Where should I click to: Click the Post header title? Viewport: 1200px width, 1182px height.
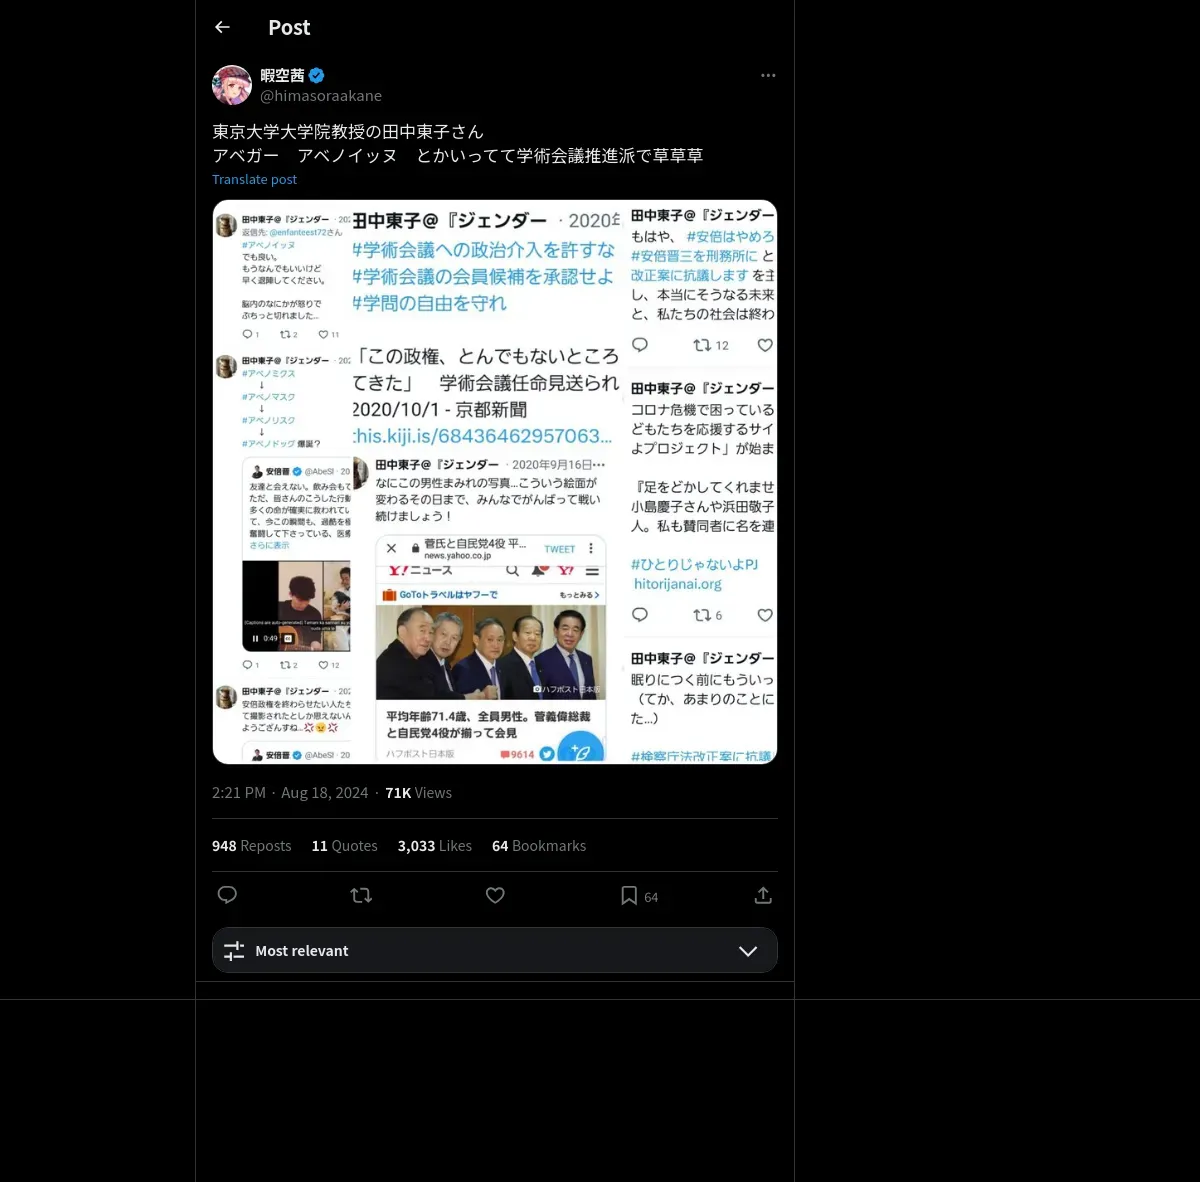pos(289,28)
